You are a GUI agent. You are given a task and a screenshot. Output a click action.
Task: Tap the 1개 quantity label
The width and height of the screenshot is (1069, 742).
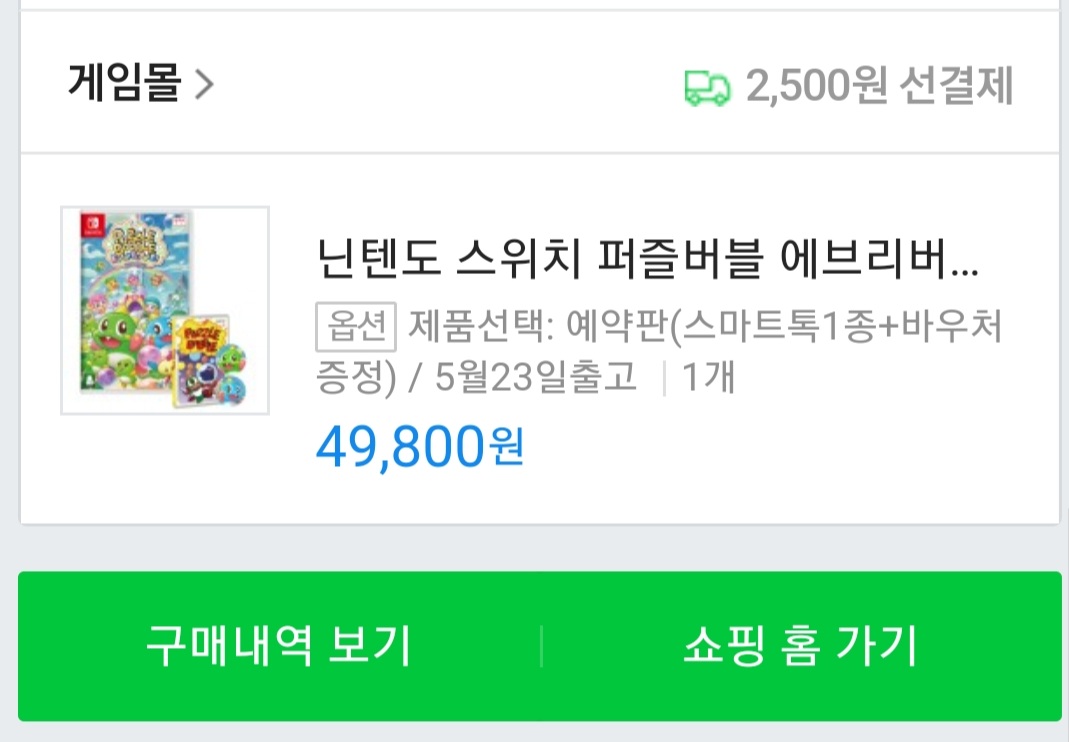[708, 376]
